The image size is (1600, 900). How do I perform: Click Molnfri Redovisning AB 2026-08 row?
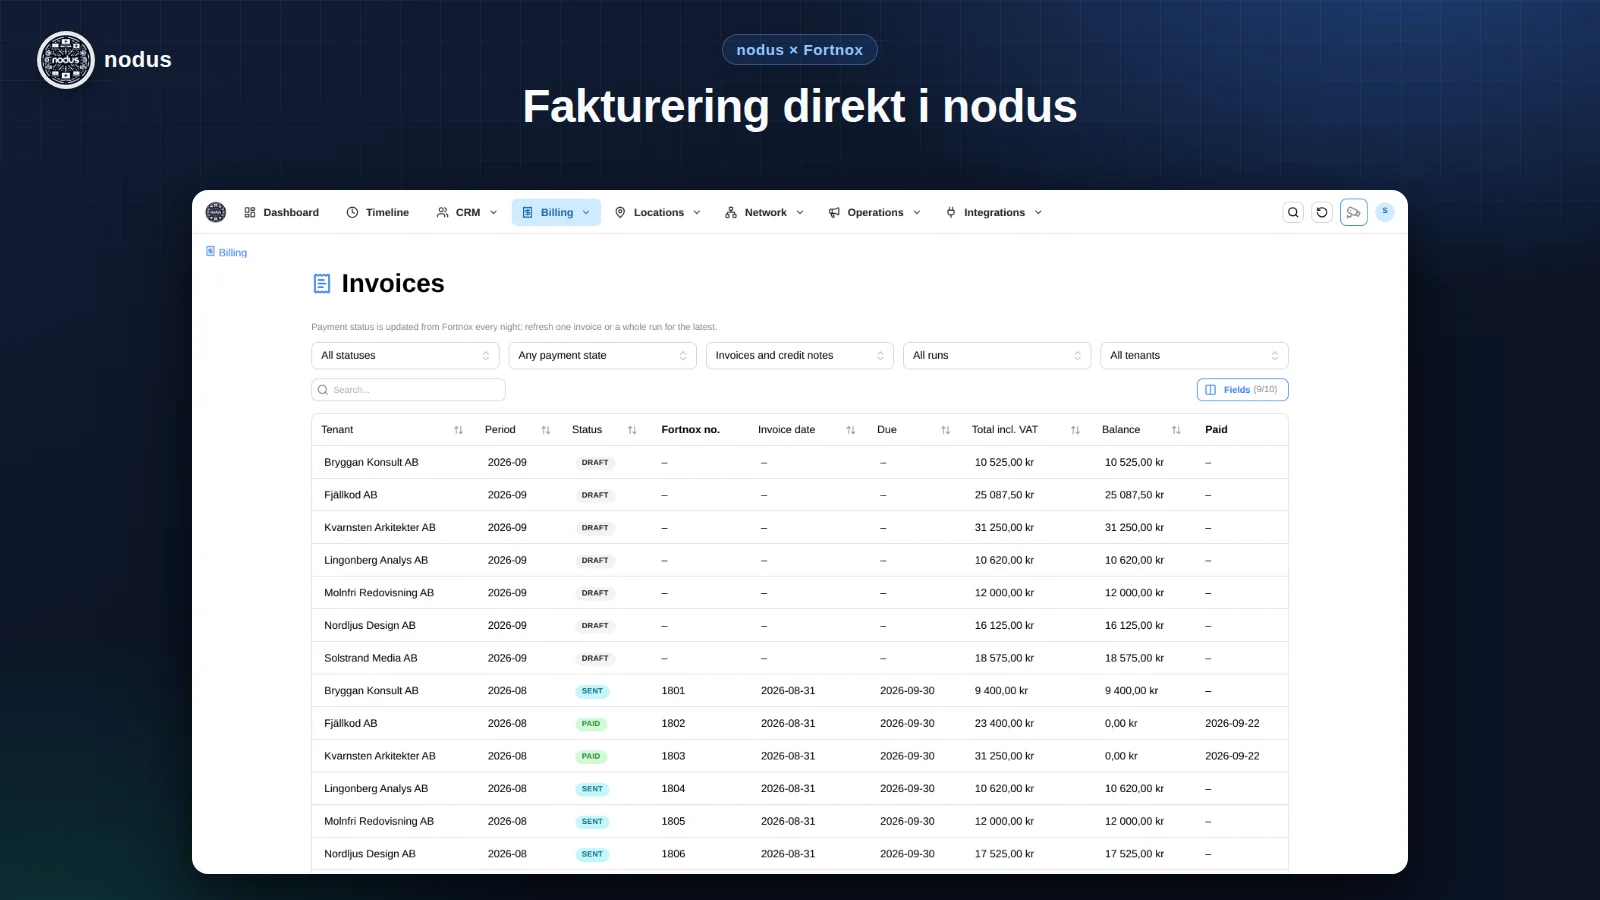(x=799, y=822)
